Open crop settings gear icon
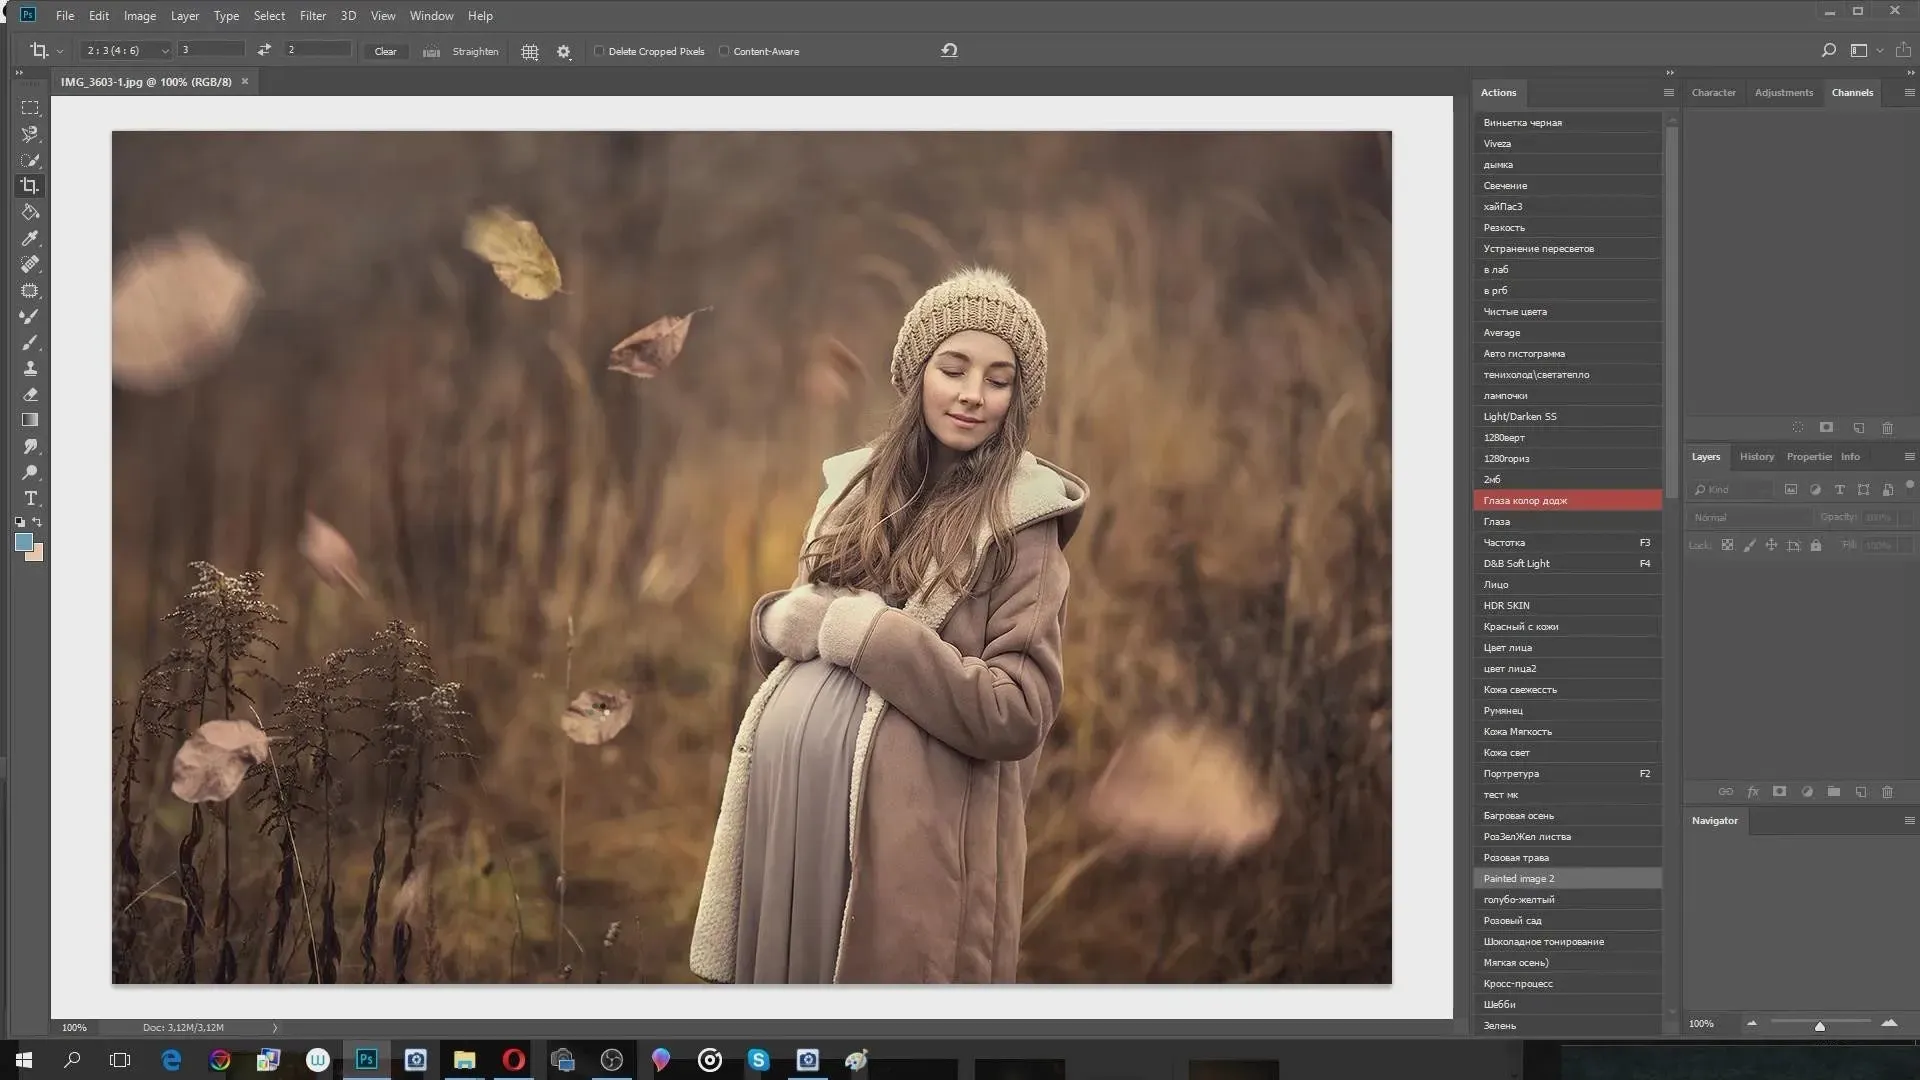Image resolution: width=1920 pixels, height=1080 pixels. [564, 52]
